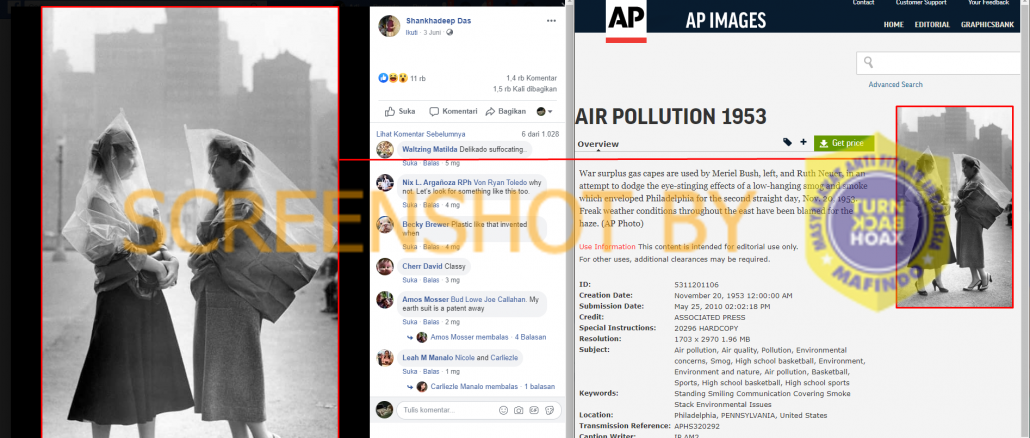Click the plus icon beside Get price
This screenshot has width=1030, height=438.
pos(803,142)
